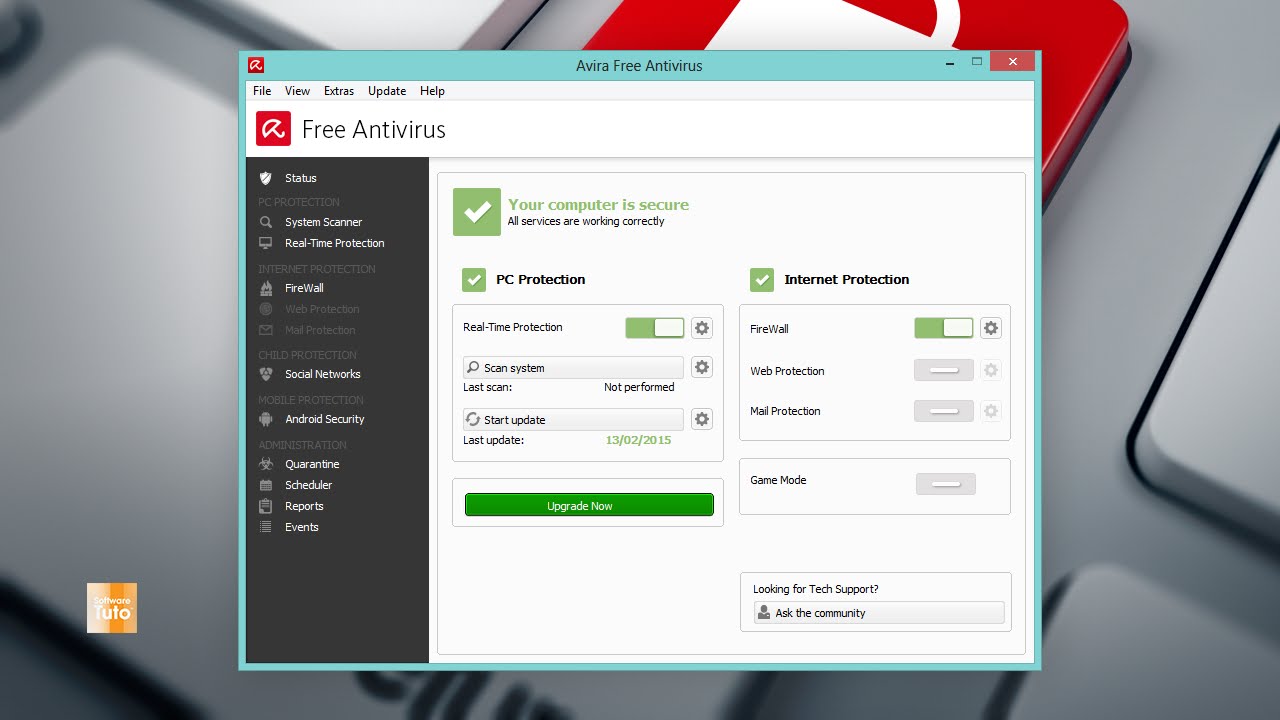The image size is (1280, 720).
Task: Click the Avira icon in title bar
Action: [256, 65]
